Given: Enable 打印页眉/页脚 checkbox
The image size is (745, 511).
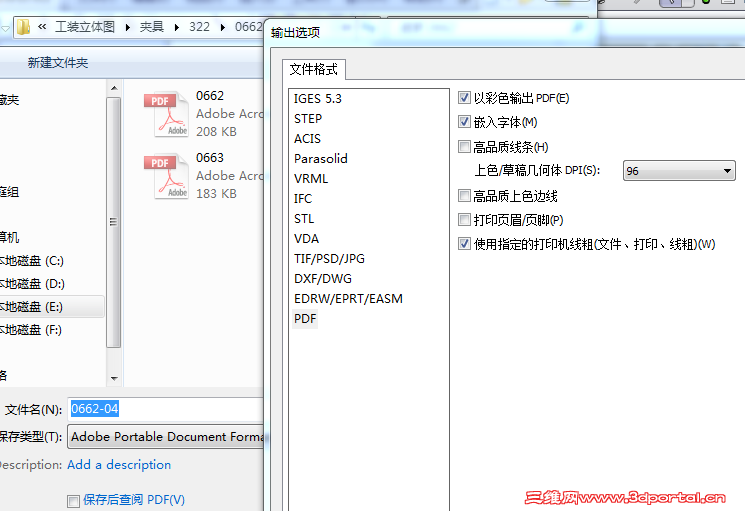Looking at the screenshot, I should [x=464, y=220].
